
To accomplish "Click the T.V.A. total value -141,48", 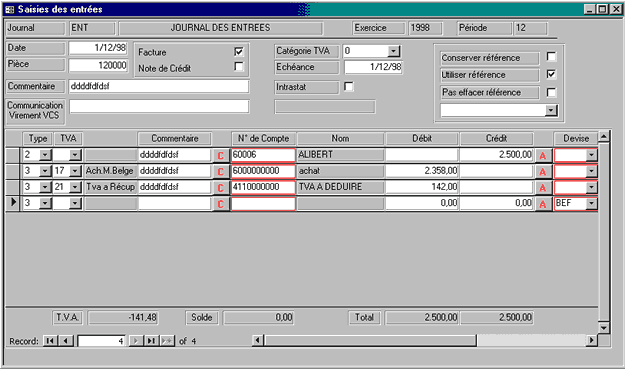I will [123, 318].
